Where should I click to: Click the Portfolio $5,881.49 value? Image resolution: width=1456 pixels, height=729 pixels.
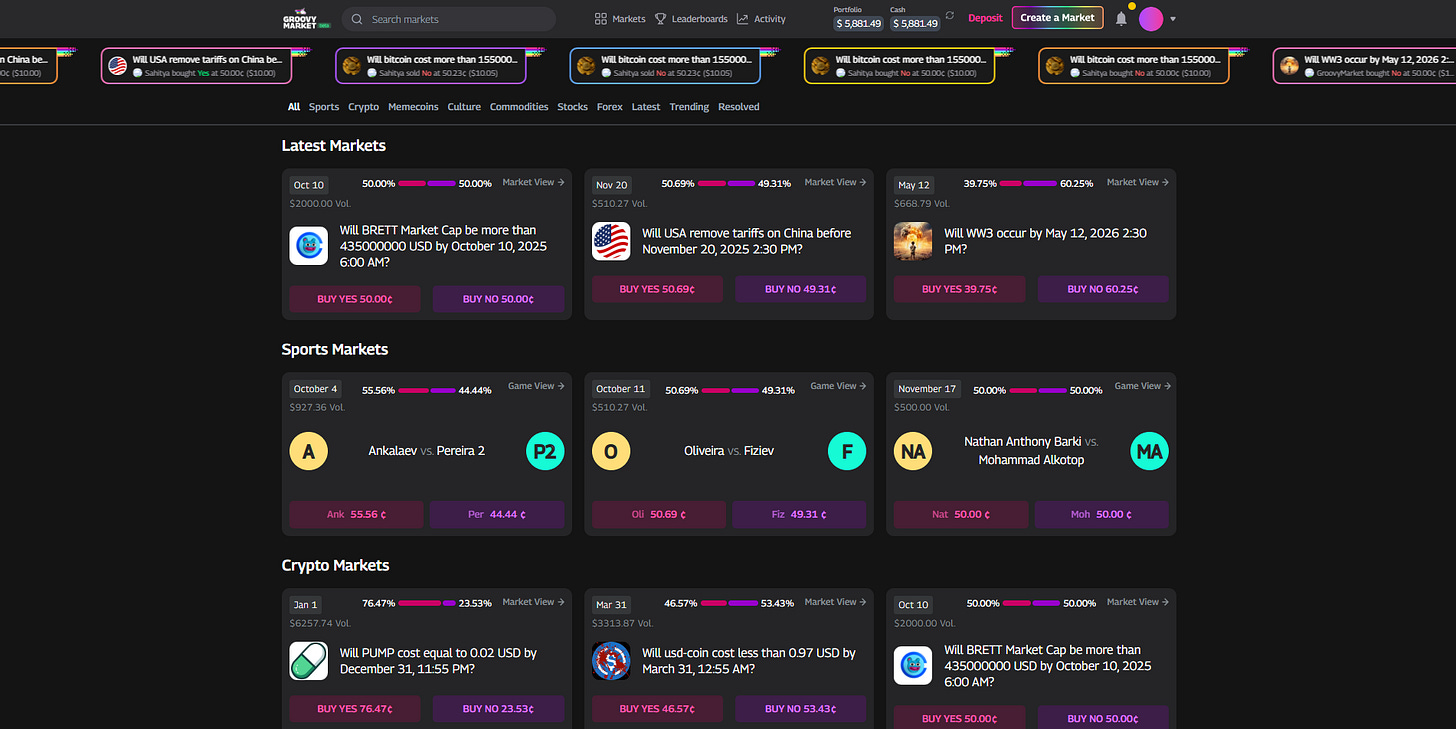[x=859, y=23]
